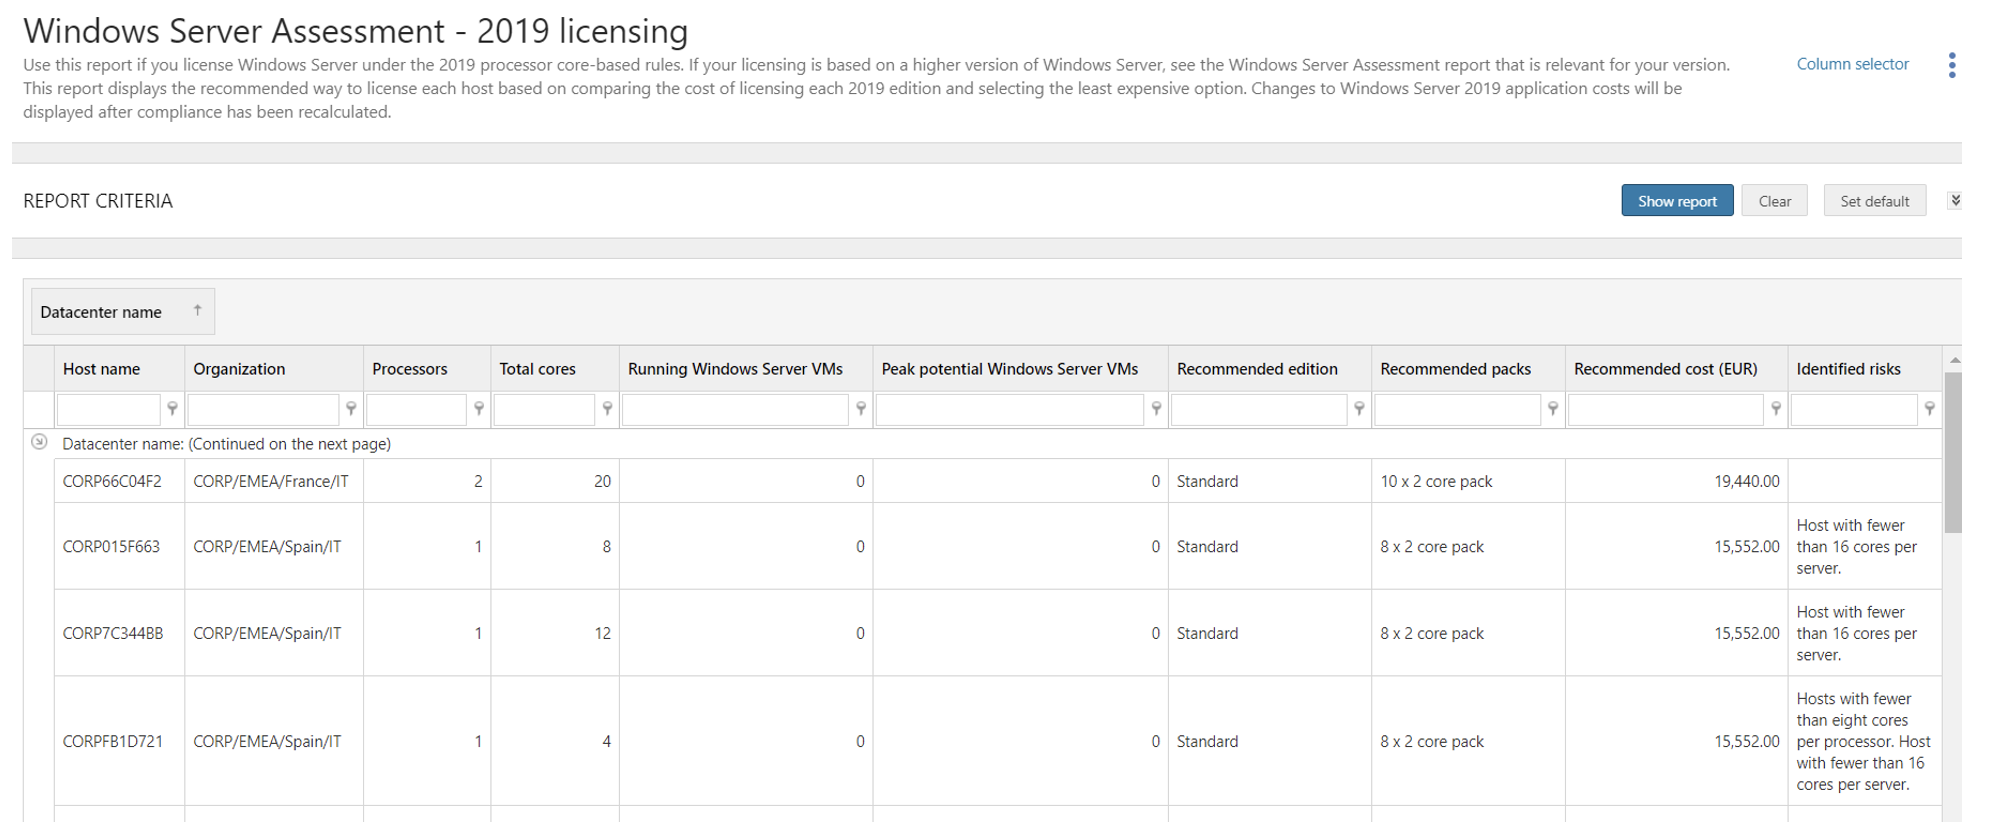Focus the Total cores filter field

(545, 410)
